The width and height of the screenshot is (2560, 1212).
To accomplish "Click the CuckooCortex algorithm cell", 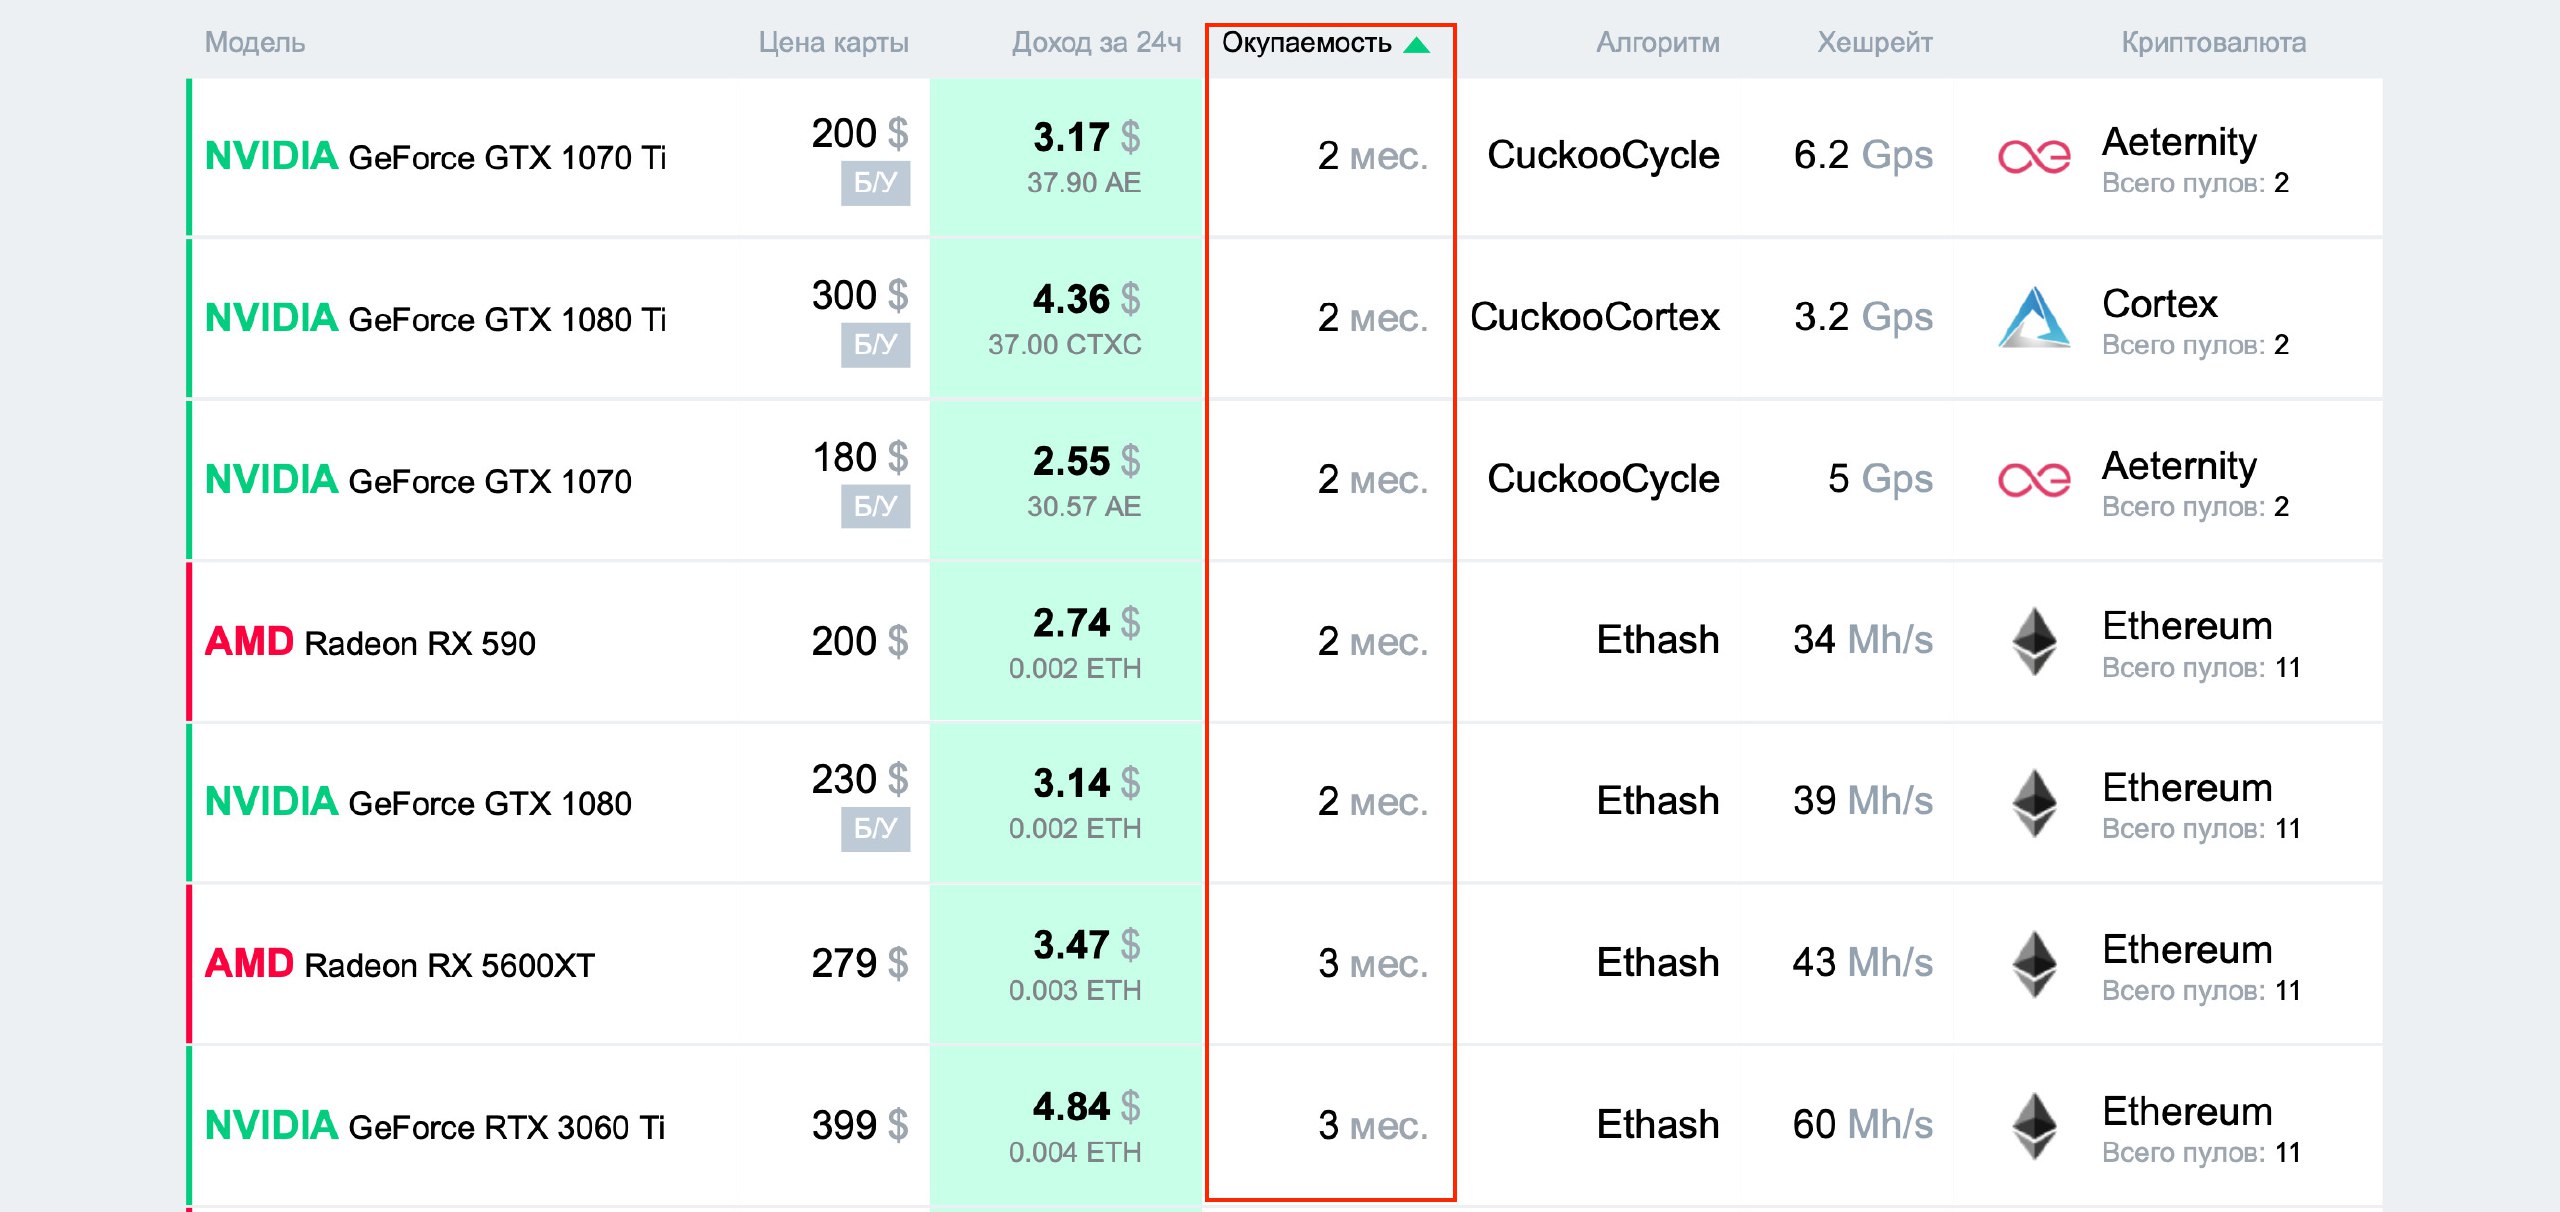I will pos(1594,318).
